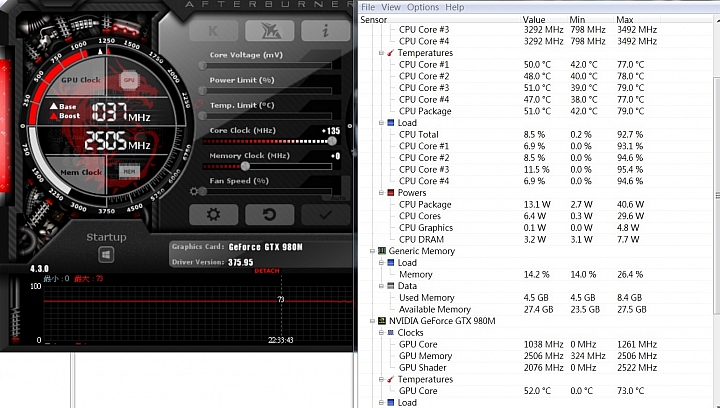Click the thermometer icon beside GPU Temperatures
The height and width of the screenshot is (408, 720).
coord(391,379)
